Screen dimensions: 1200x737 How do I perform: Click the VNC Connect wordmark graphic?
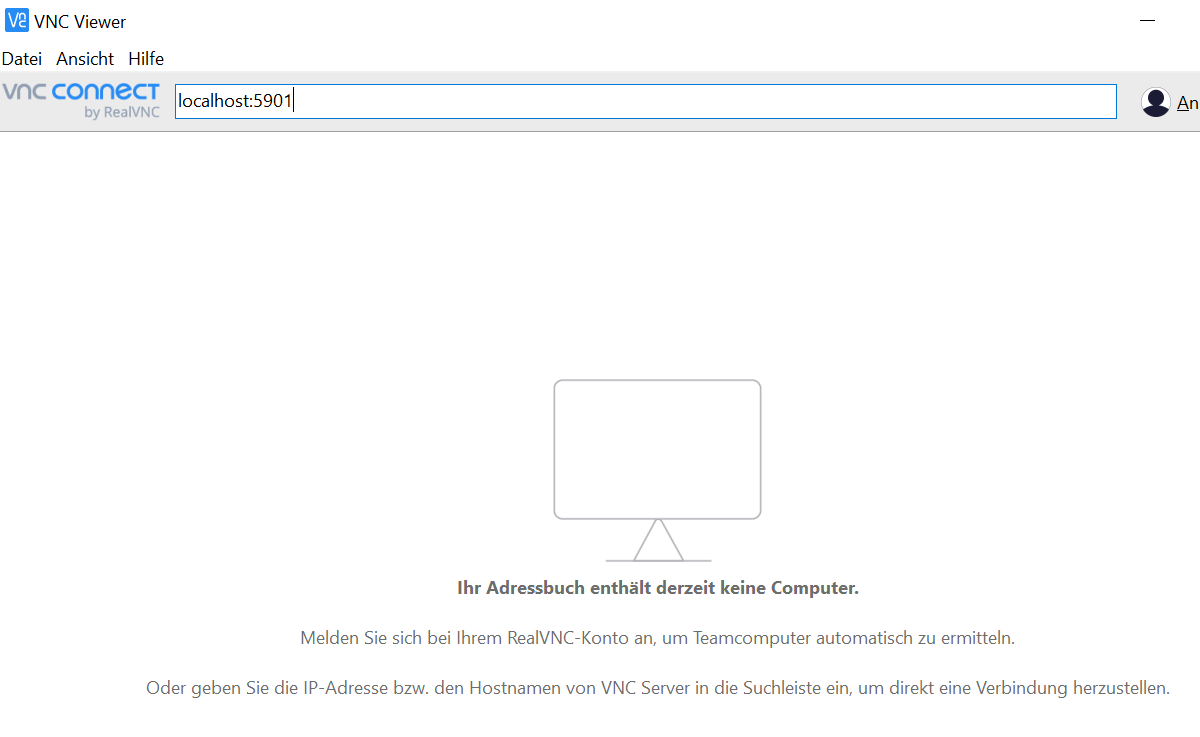tap(80, 93)
